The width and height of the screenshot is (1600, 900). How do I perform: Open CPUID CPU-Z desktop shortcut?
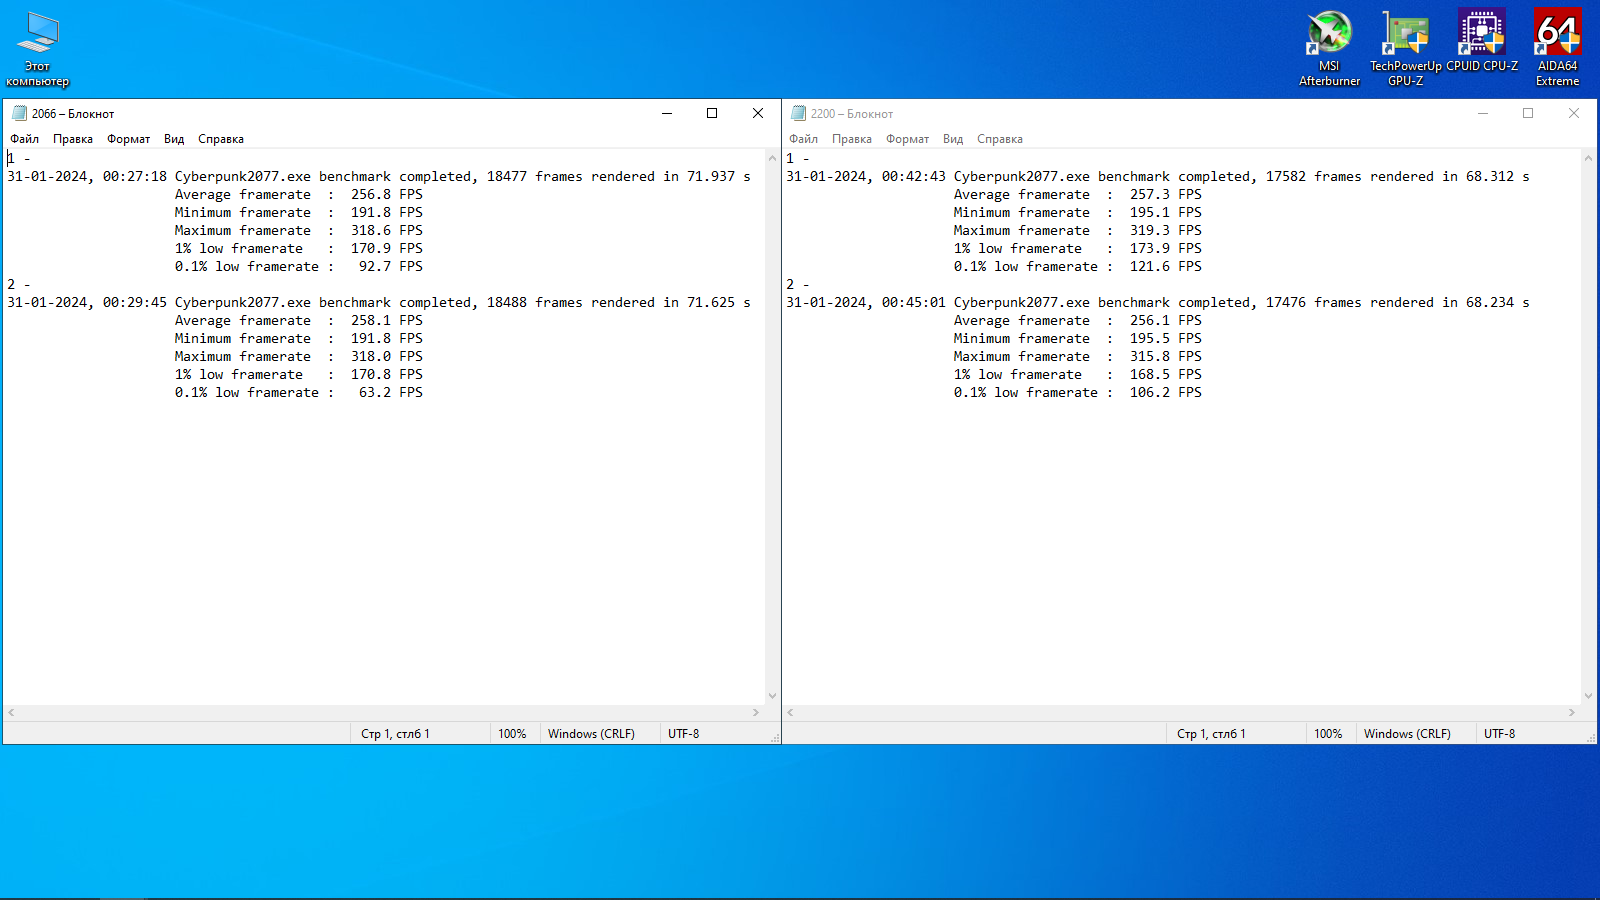point(1482,42)
